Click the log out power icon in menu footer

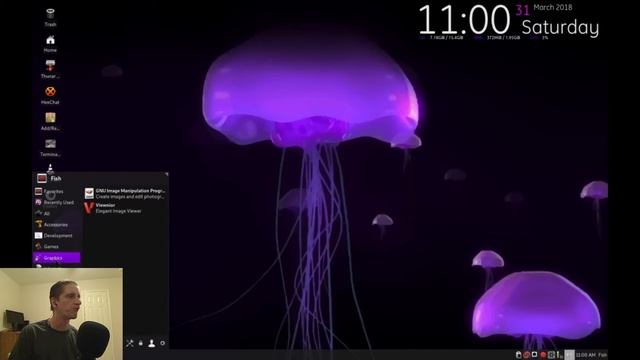point(162,343)
